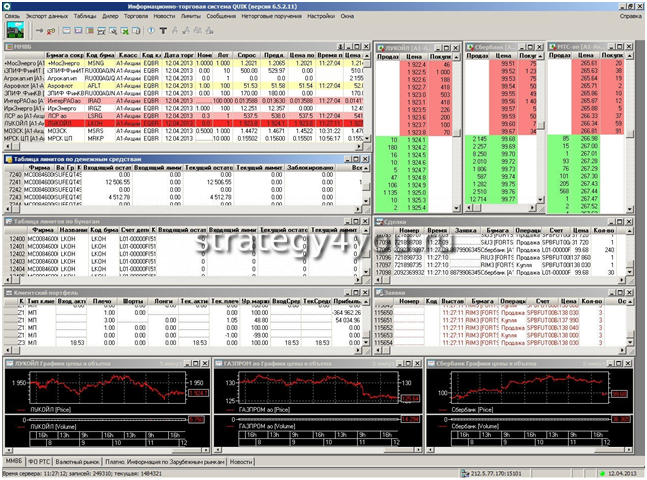The width and height of the screenshot is (647, 480).
Task: Switch to the Валютный рынок tab
Action: [x=81, y=461]
